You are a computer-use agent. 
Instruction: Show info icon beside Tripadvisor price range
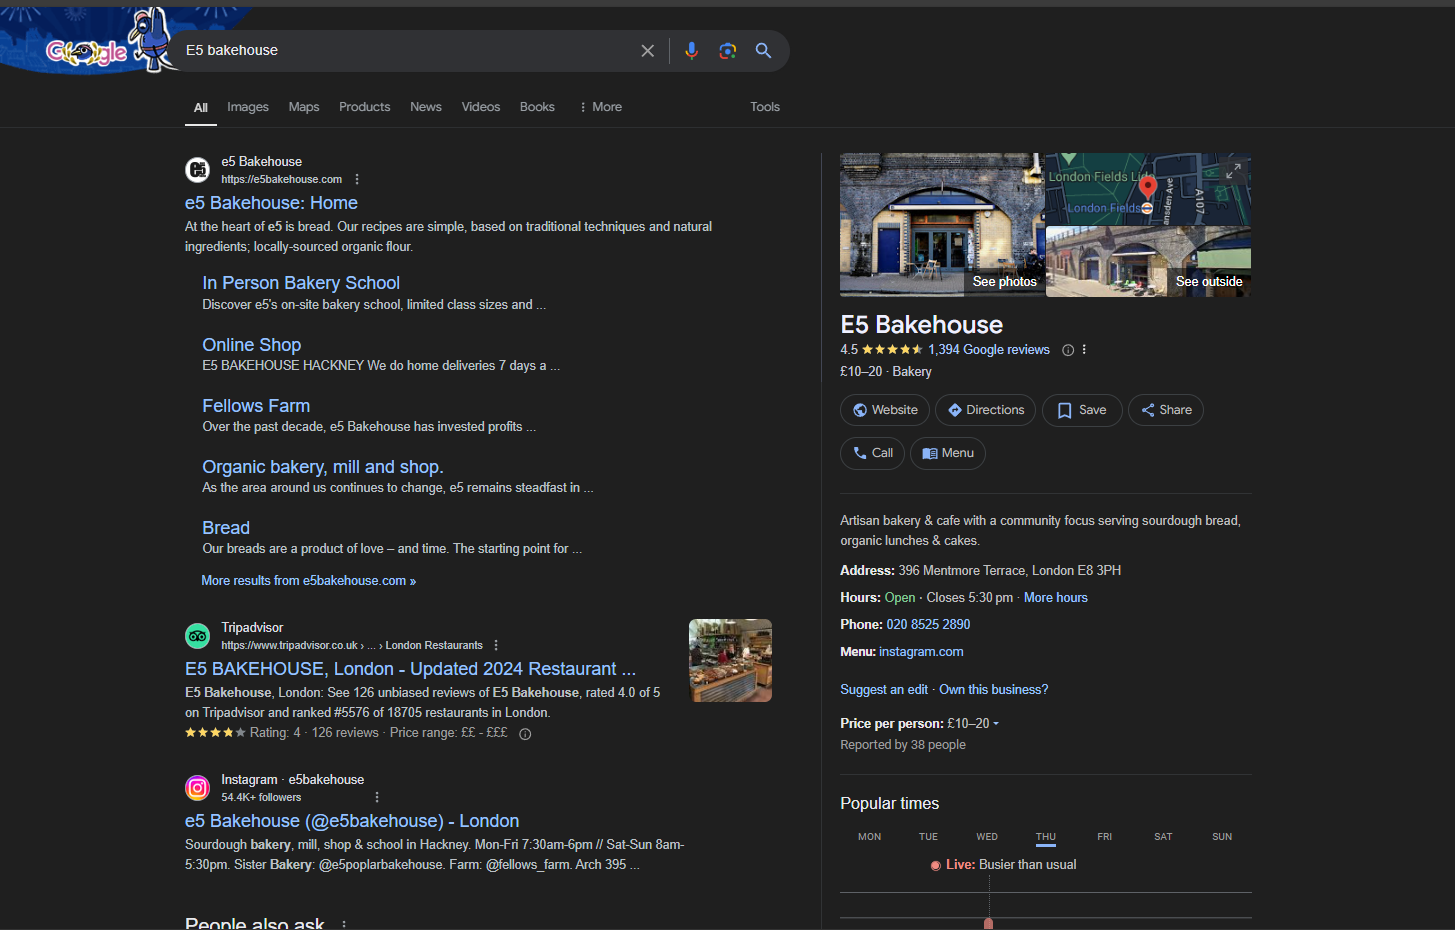pyautogui.click(x=525, y=734)
